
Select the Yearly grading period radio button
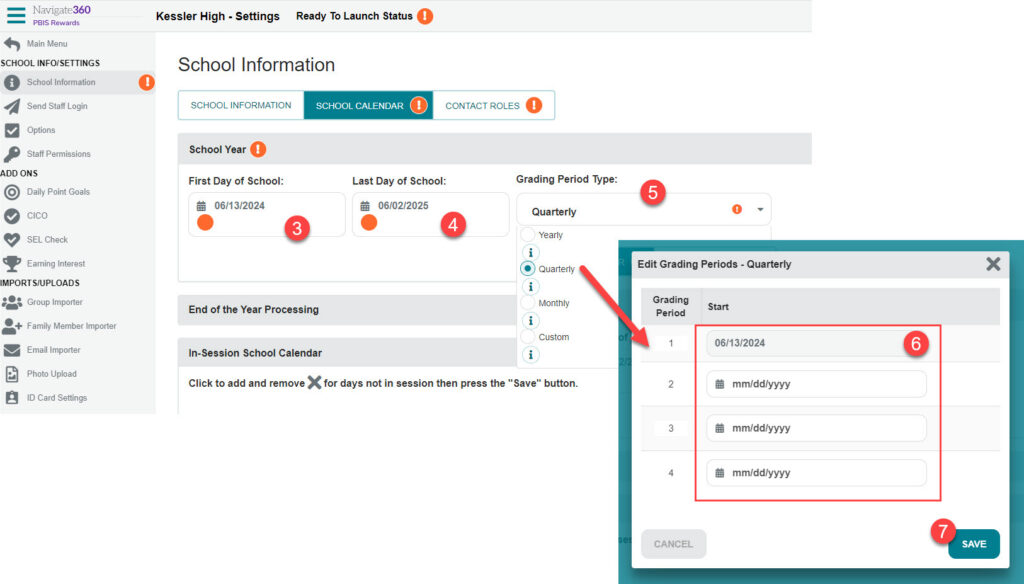tap(528, 235)
